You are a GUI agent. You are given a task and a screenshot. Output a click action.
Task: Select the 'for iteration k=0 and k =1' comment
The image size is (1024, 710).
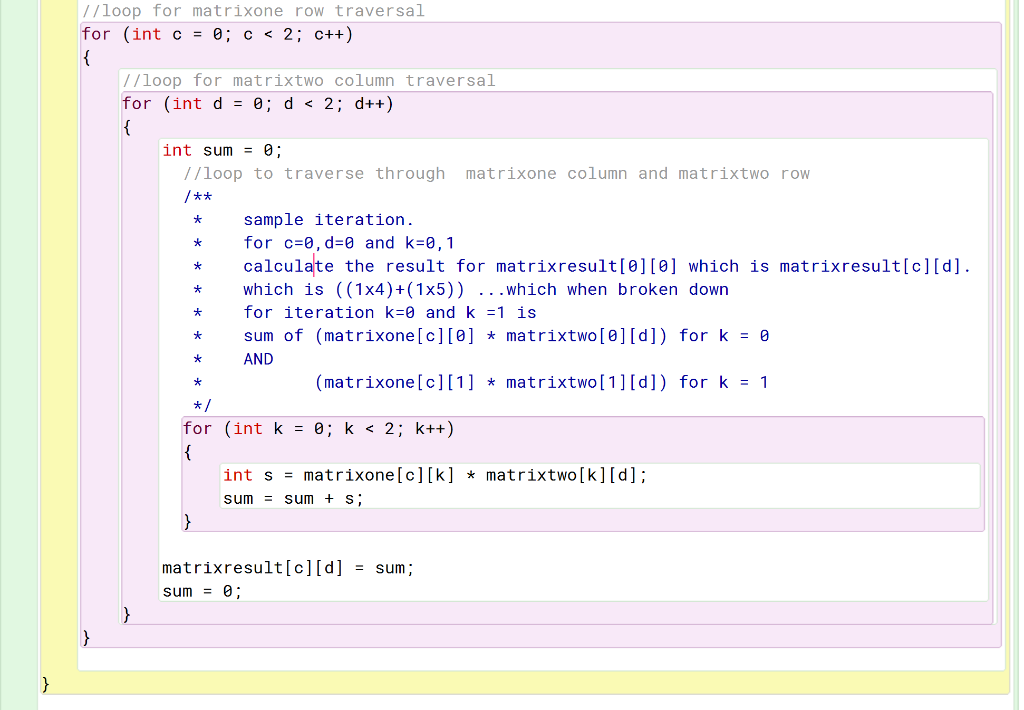pos(365,312)
